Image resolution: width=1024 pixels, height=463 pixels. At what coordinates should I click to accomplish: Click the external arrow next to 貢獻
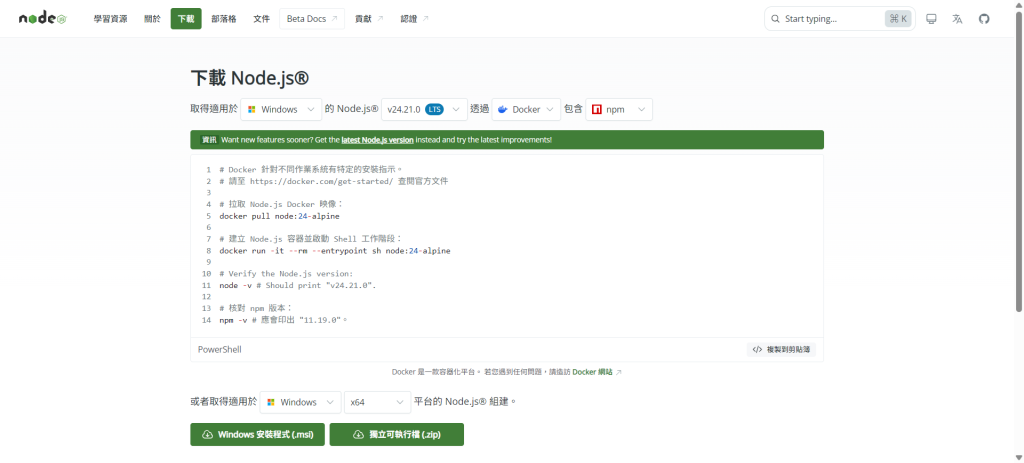pyautogui.click(x=380, y=19)
